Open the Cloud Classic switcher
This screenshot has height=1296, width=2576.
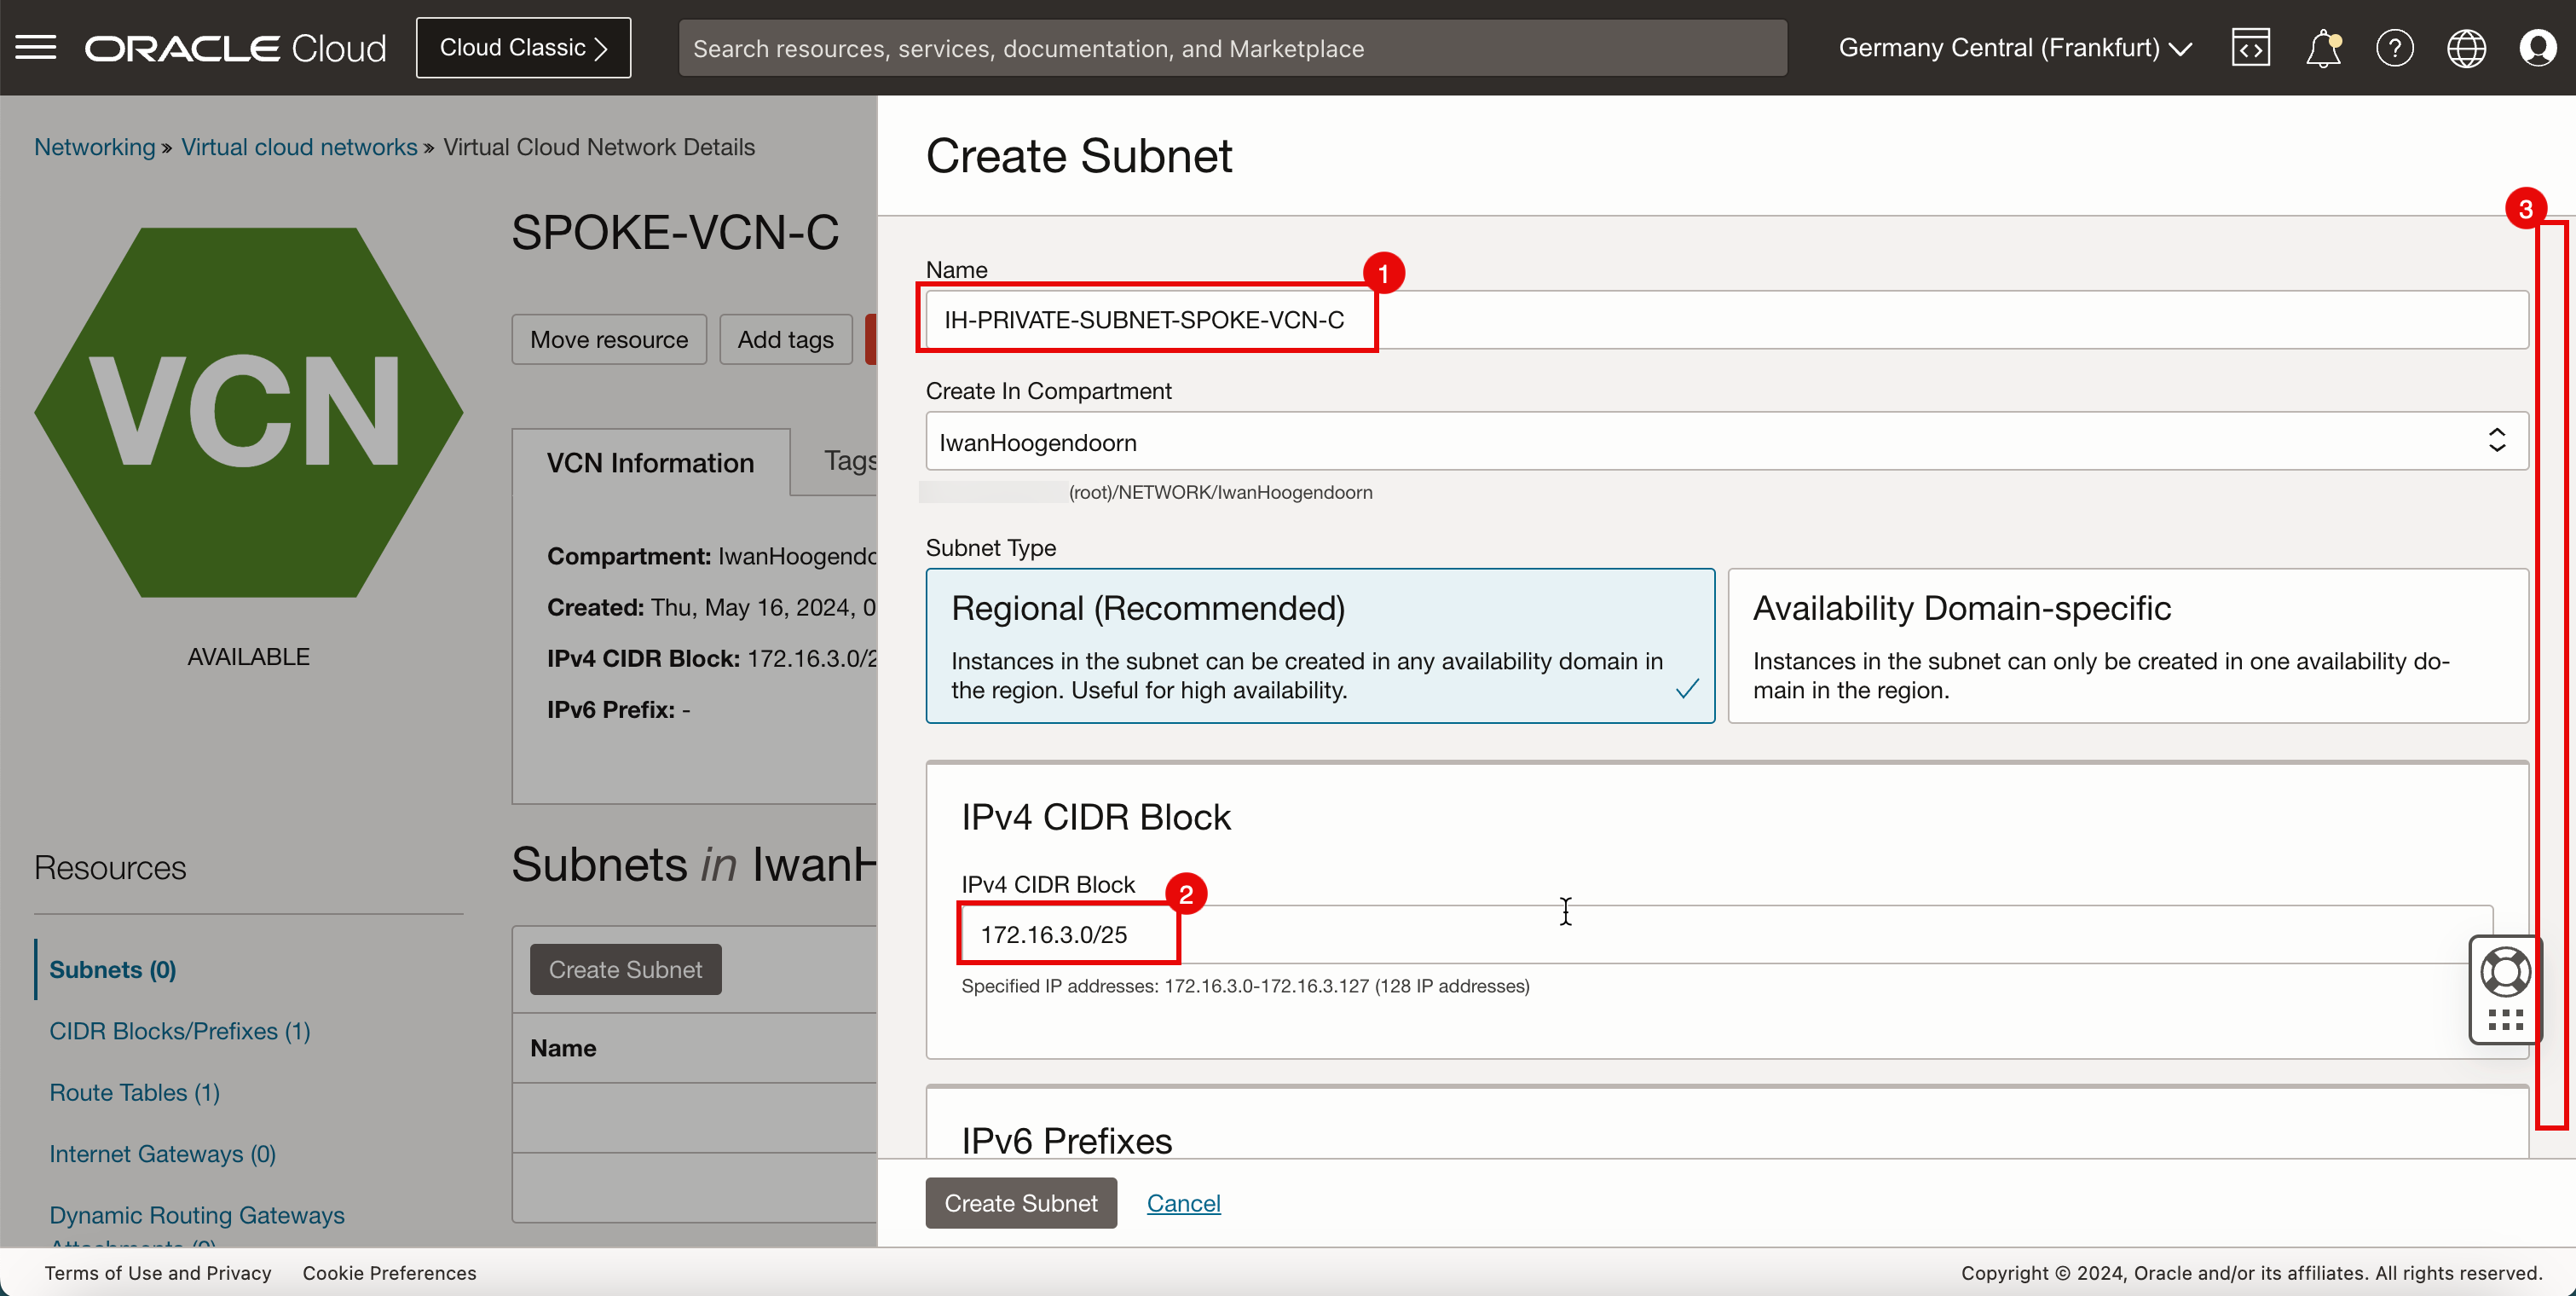(x=523, y=47)
